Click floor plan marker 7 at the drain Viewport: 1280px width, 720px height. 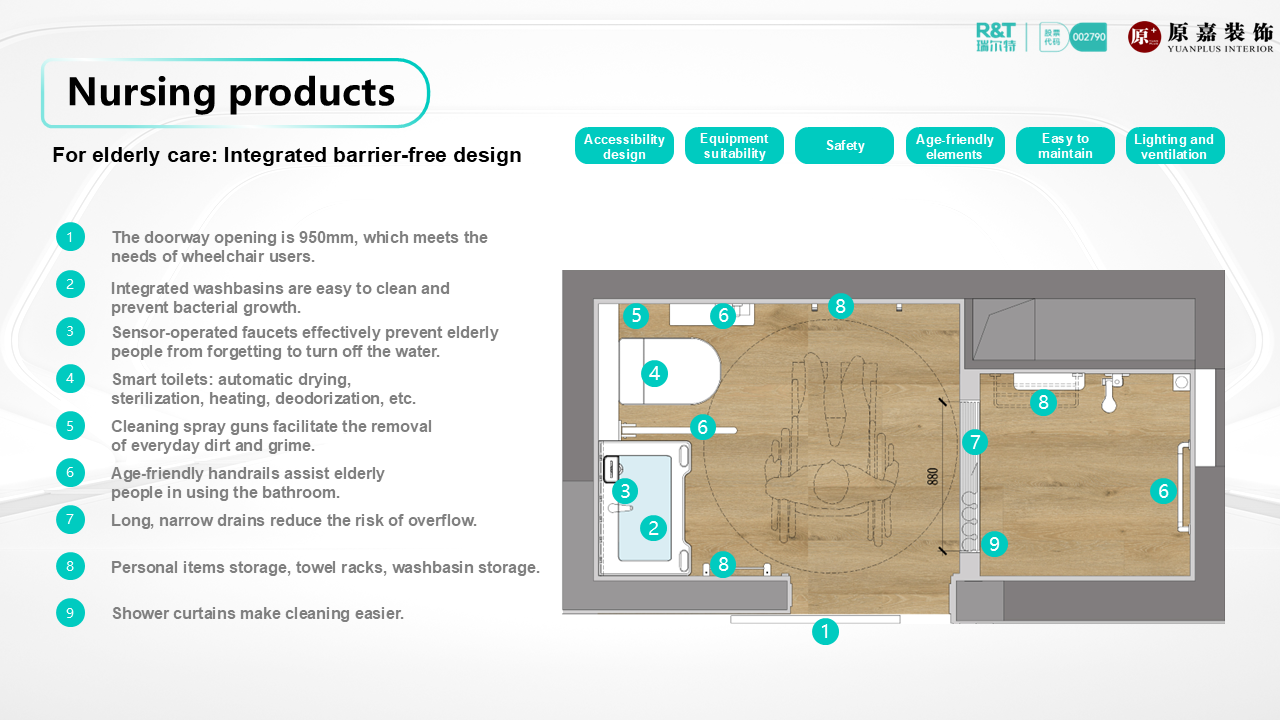coord(974,441)
